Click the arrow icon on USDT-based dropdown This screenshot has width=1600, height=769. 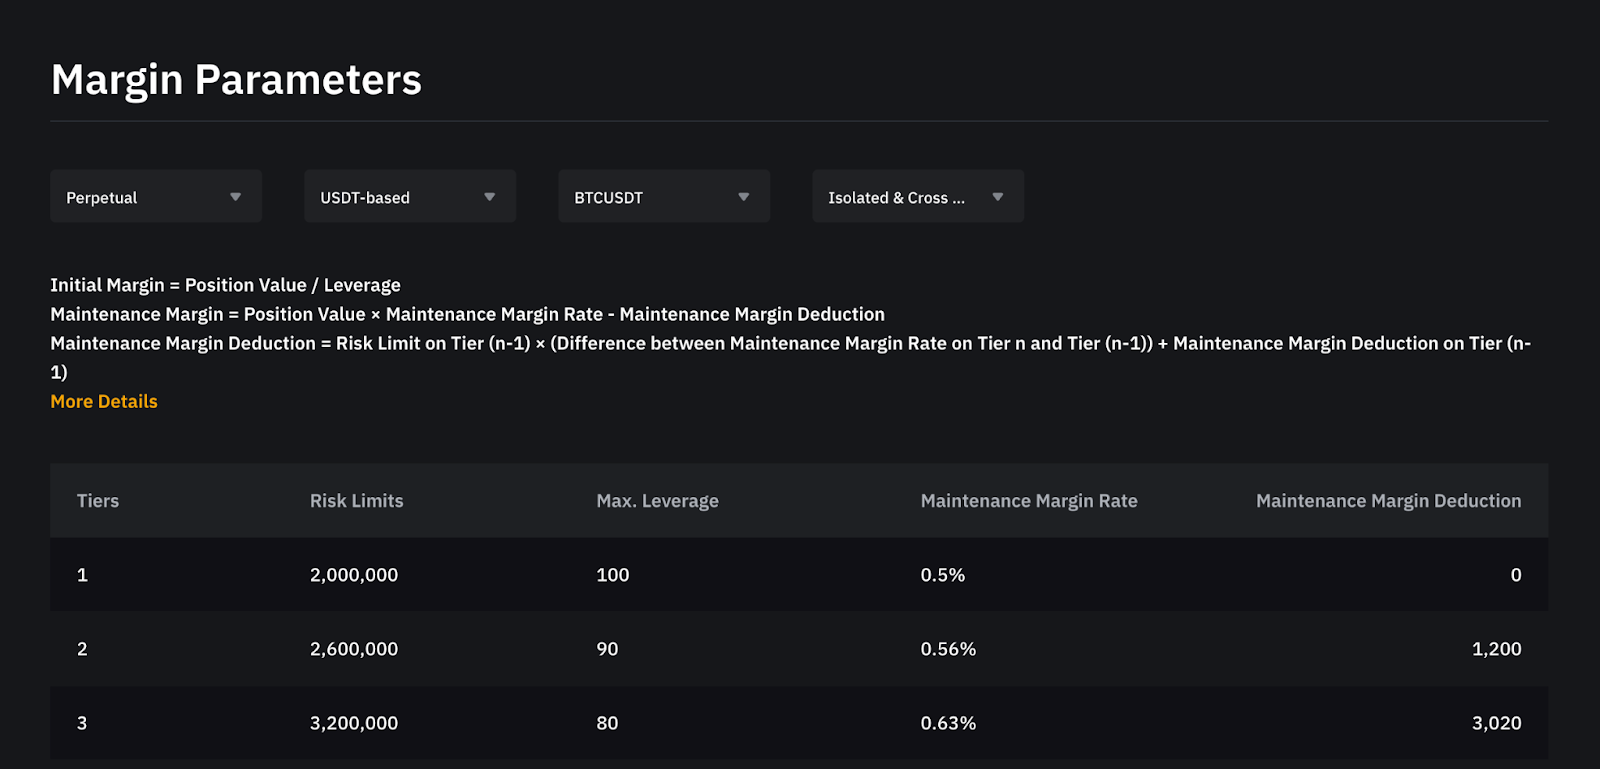(490, 197)
